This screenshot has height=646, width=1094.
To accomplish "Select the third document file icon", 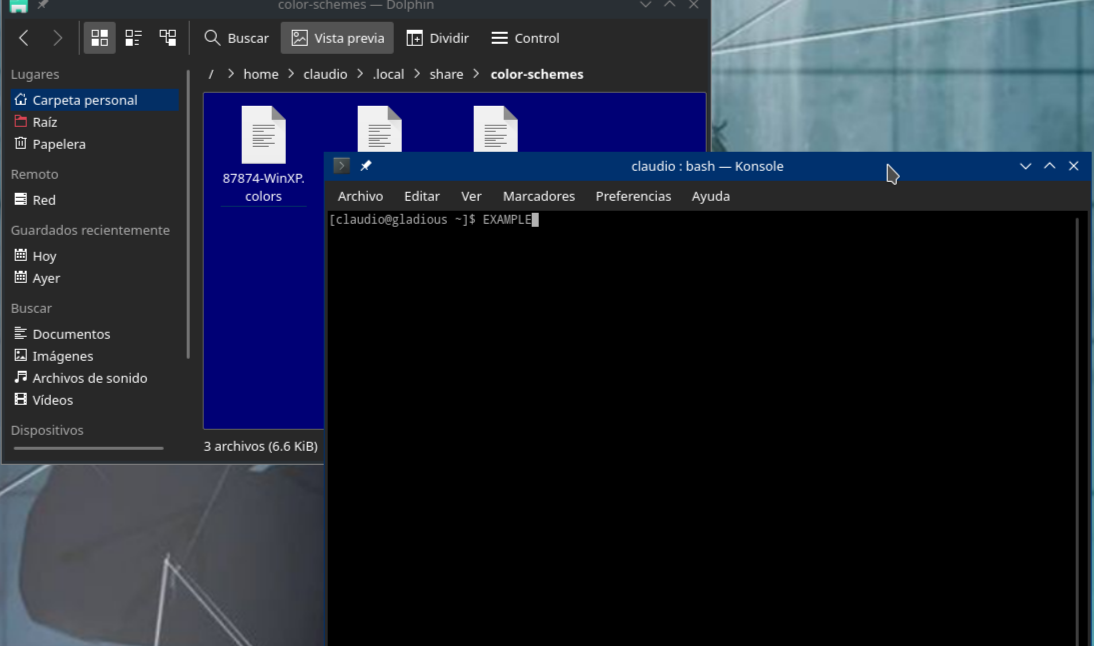I will click(495, 129).
